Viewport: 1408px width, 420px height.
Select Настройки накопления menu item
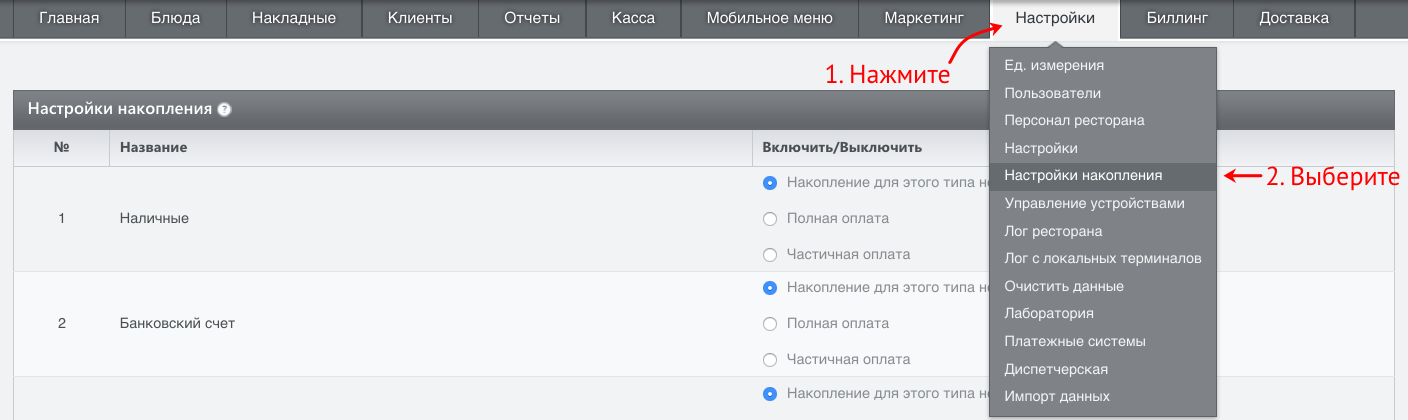[1103, 175]
